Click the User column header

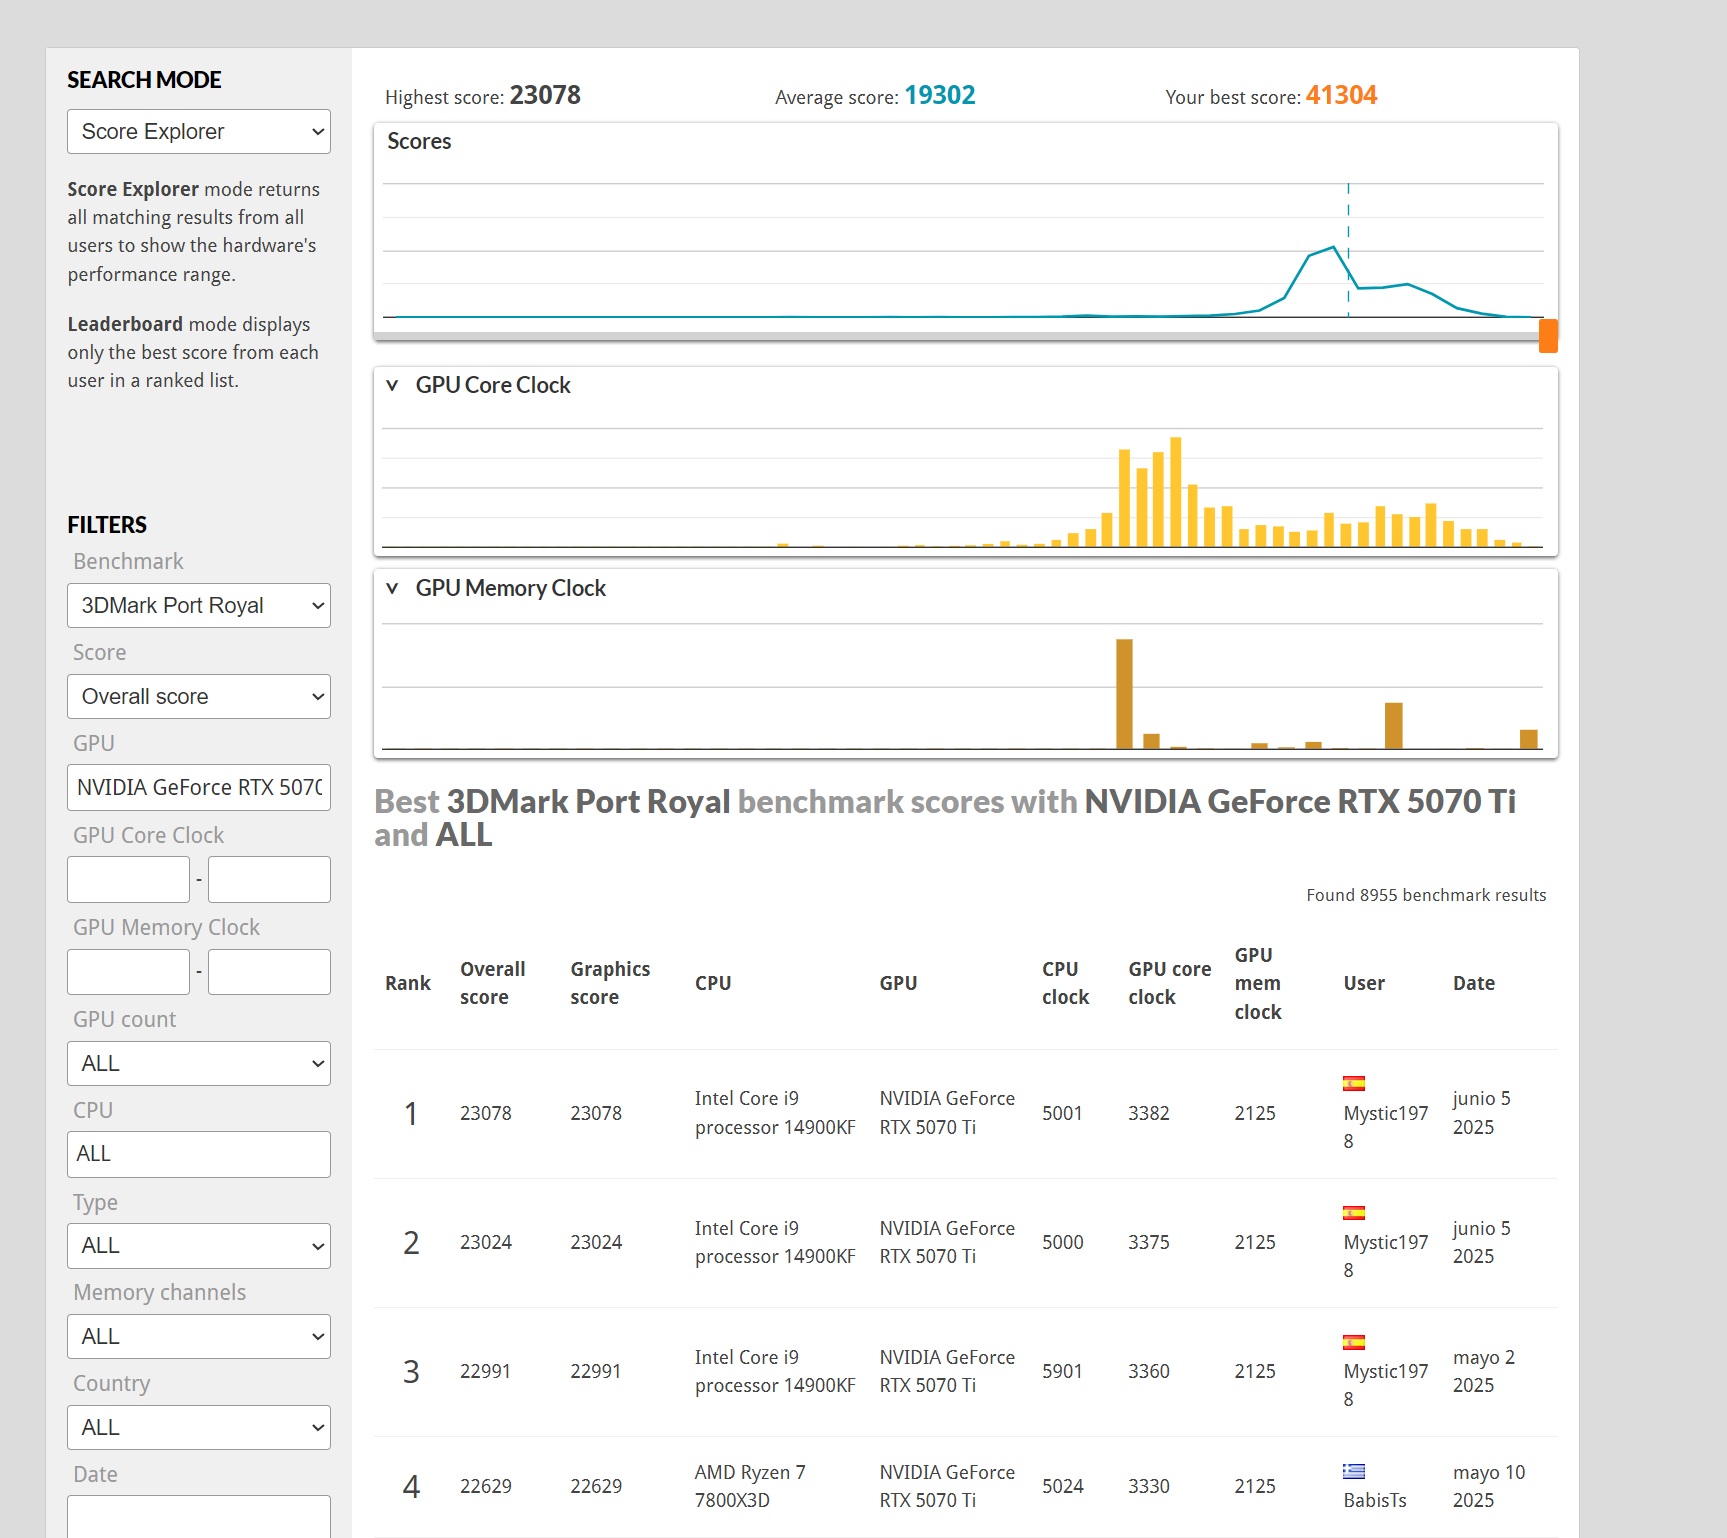click(1364, 983)
